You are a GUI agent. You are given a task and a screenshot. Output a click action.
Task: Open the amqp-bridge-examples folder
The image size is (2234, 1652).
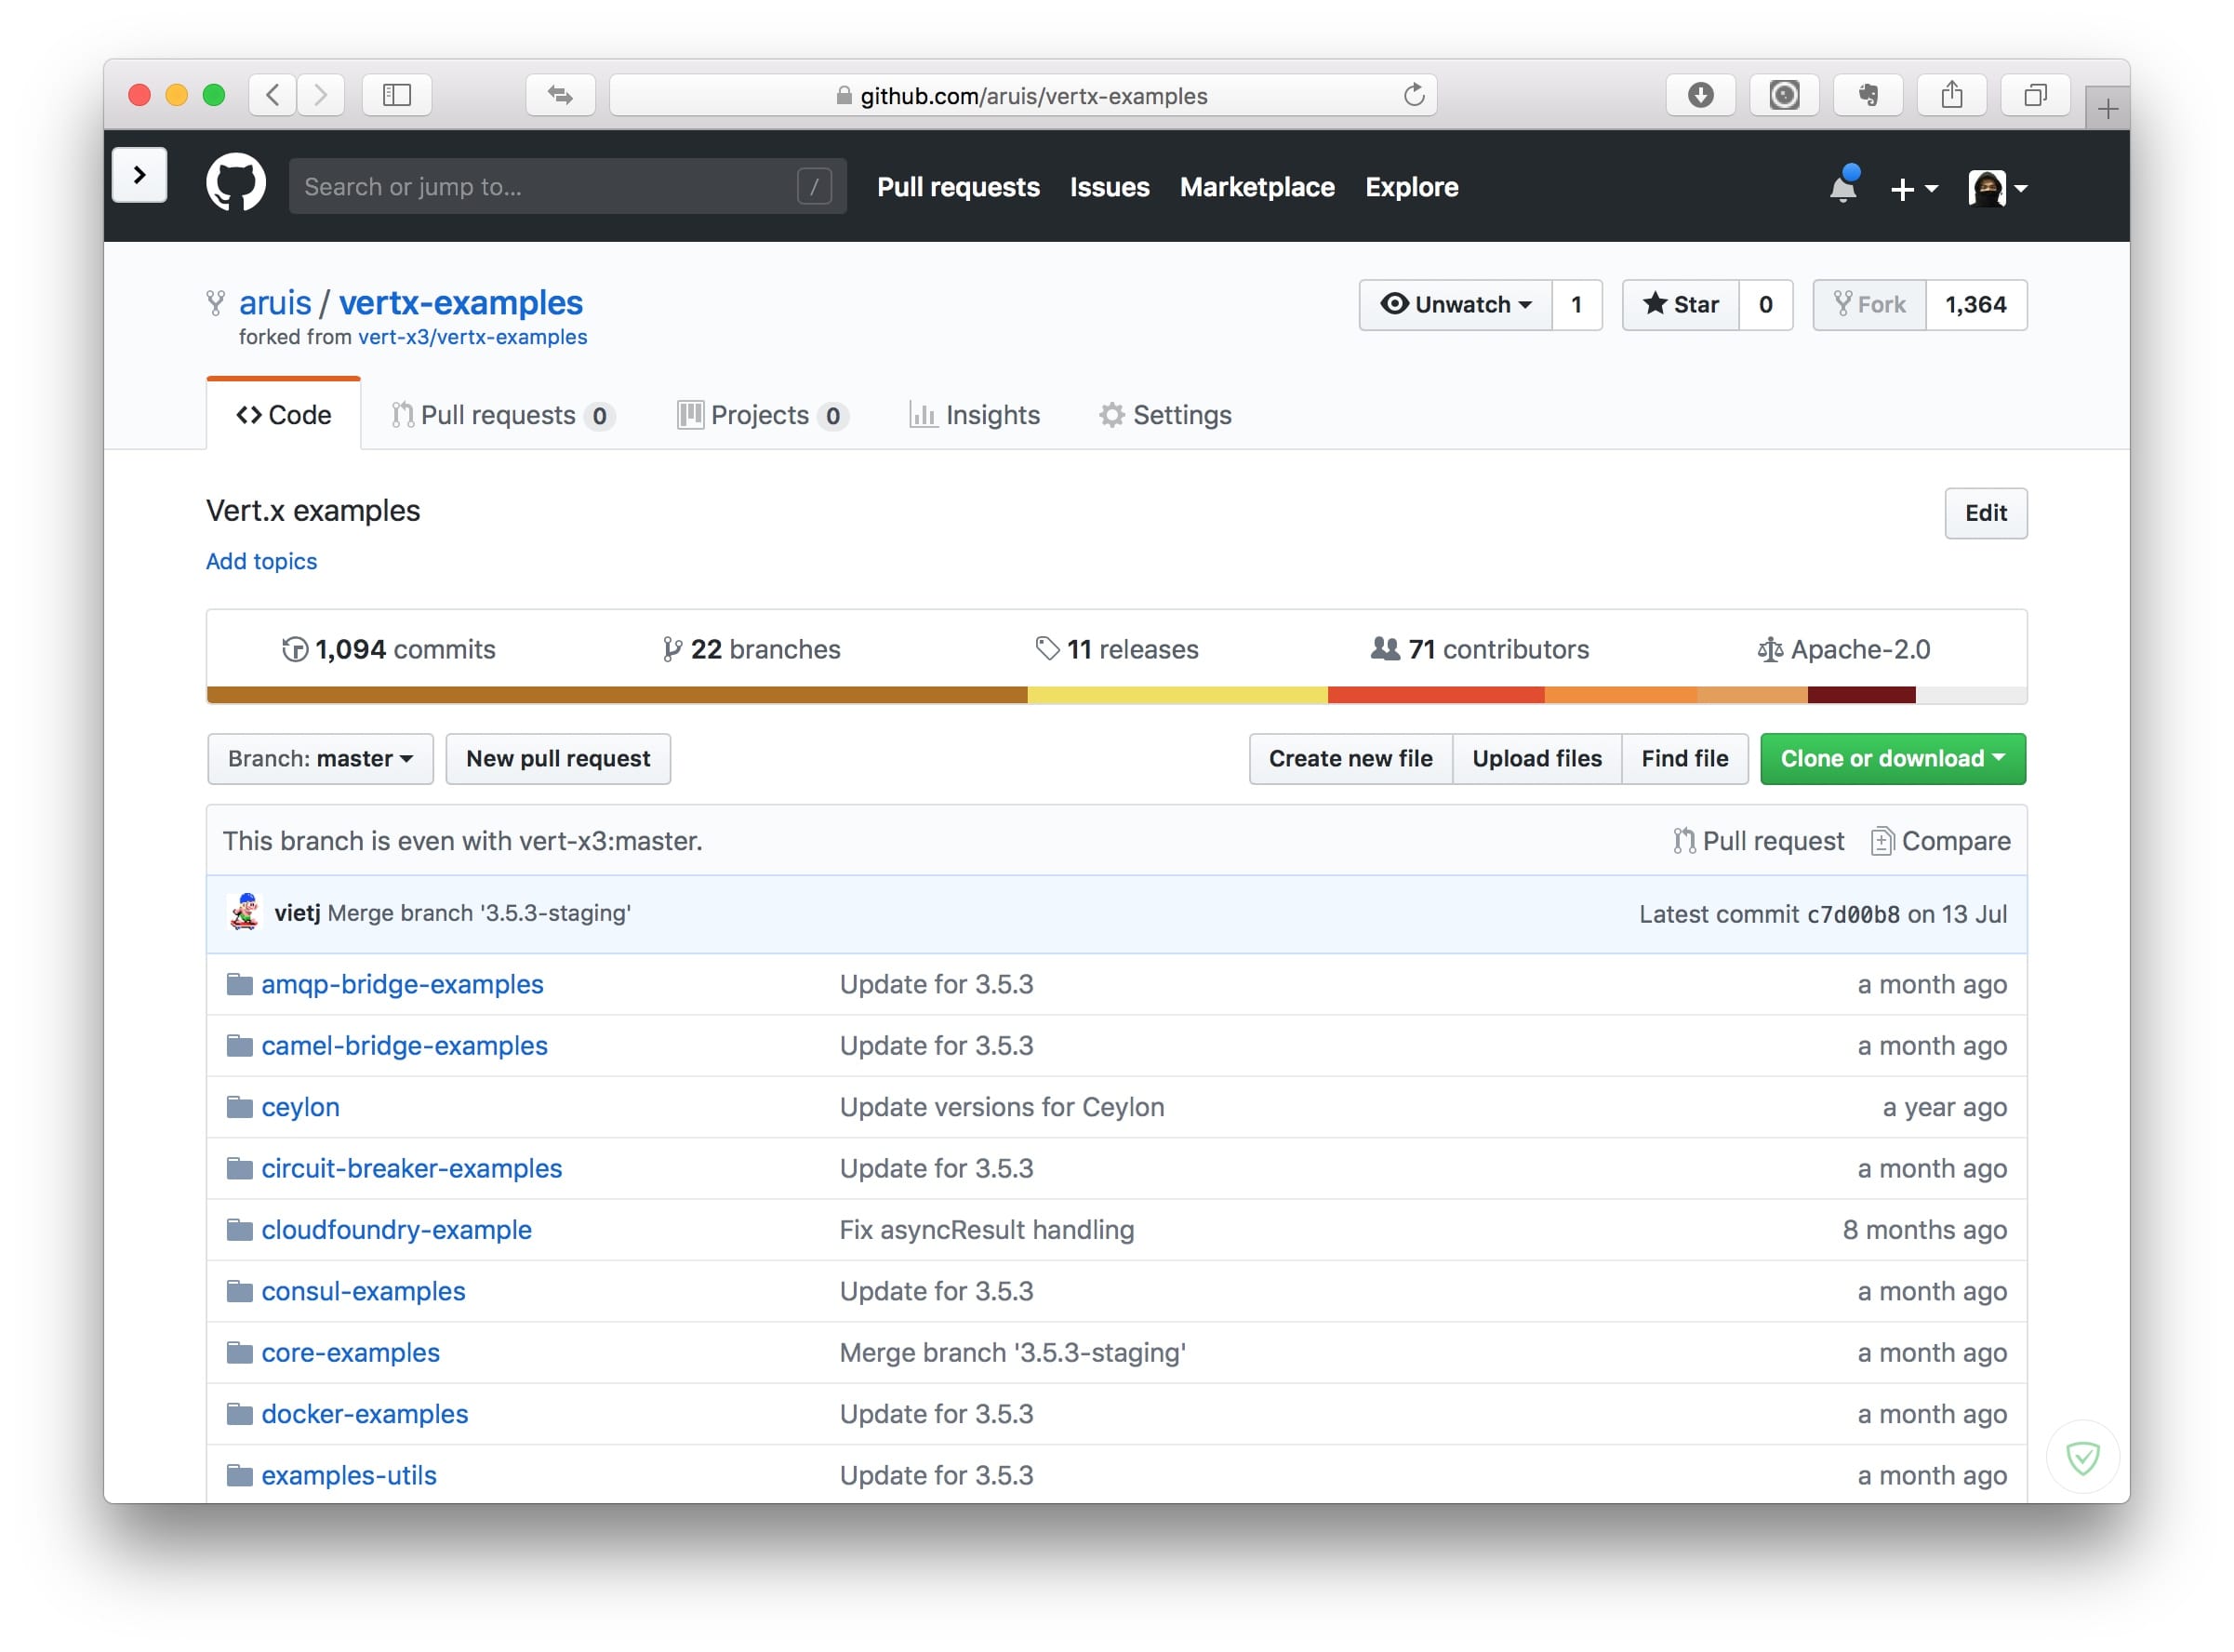(401, 984)
